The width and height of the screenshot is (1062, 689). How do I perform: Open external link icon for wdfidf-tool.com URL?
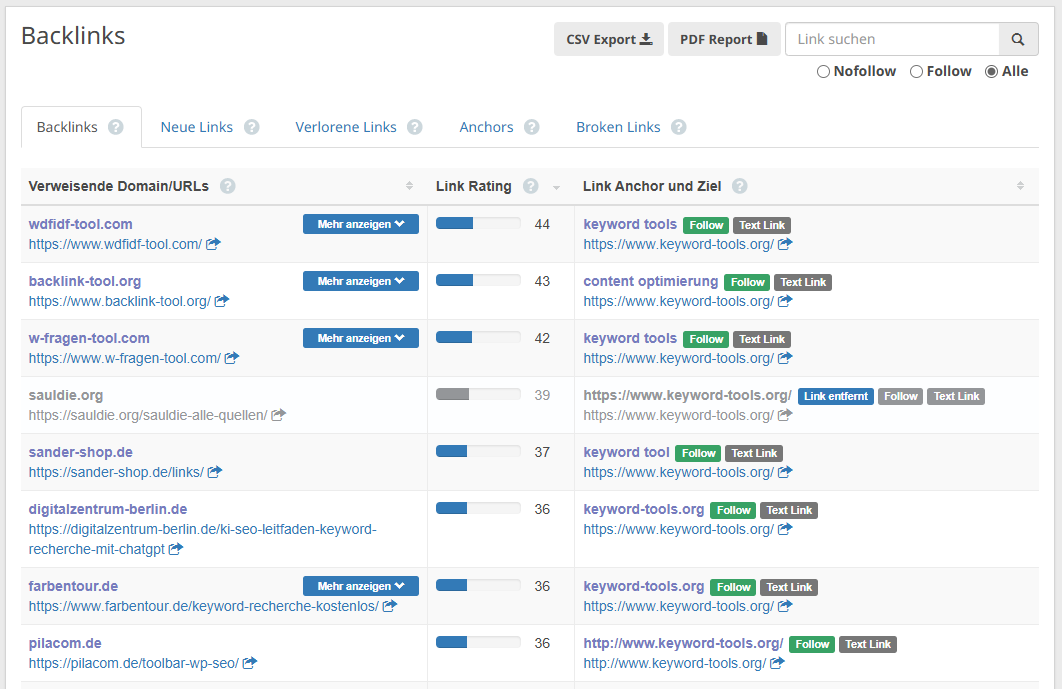[x=213, y=244]
